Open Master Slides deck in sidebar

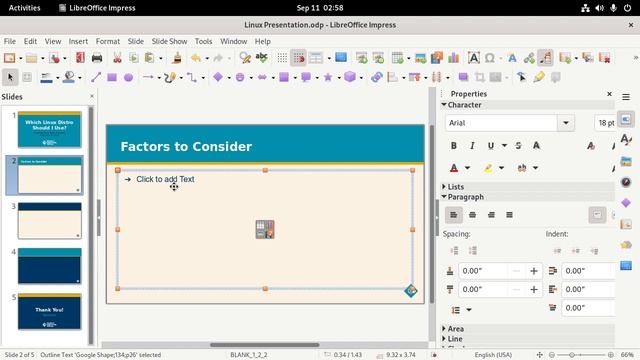(x=626, y=266)
